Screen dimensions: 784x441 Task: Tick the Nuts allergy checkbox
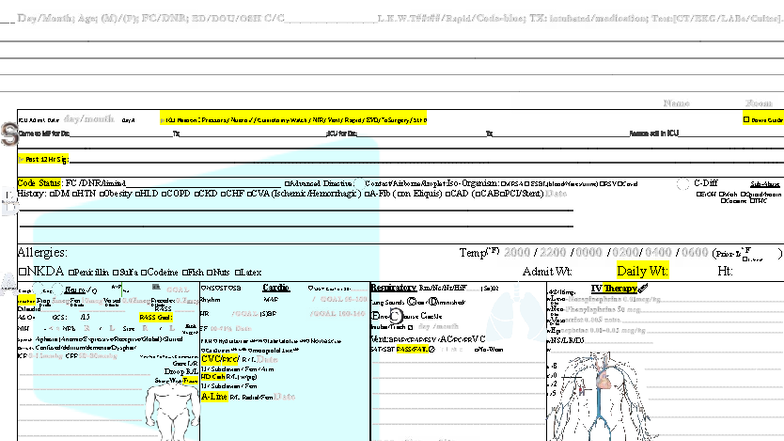click(210, 273)
